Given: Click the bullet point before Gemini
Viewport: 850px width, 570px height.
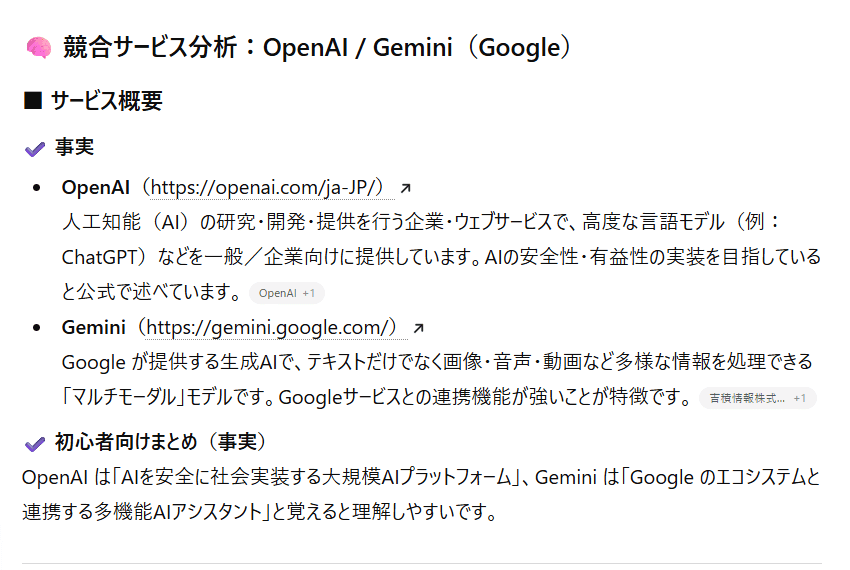Looking at the screenshot, I should point(38,327).
